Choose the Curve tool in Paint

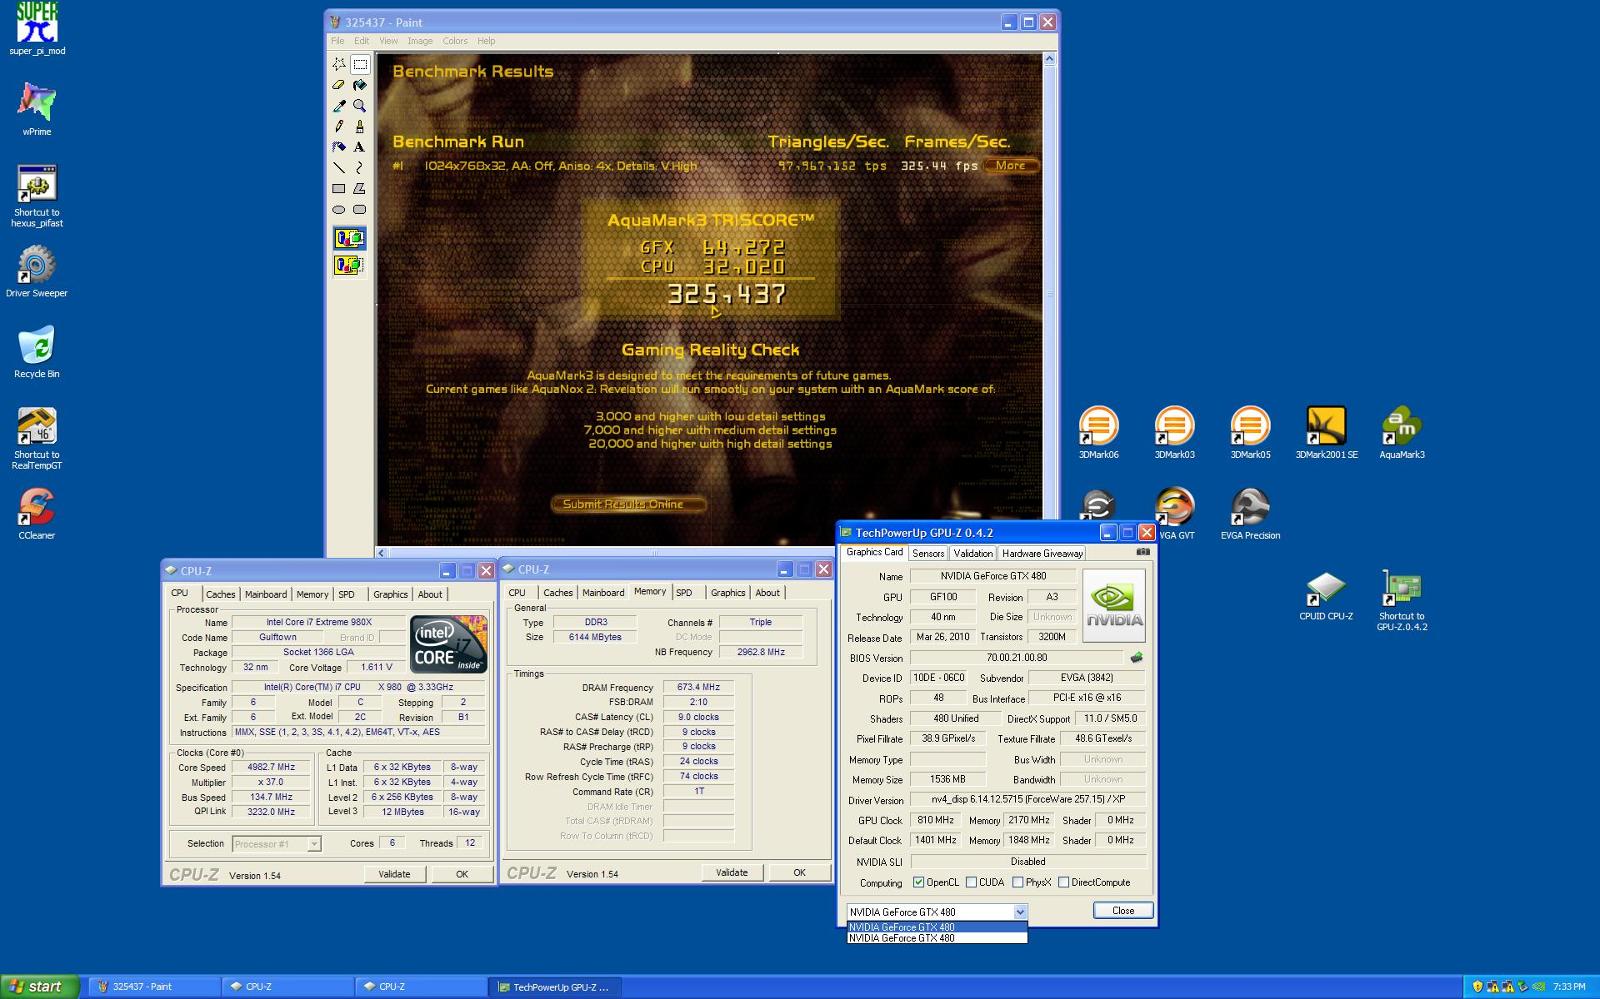coord(360,168)
